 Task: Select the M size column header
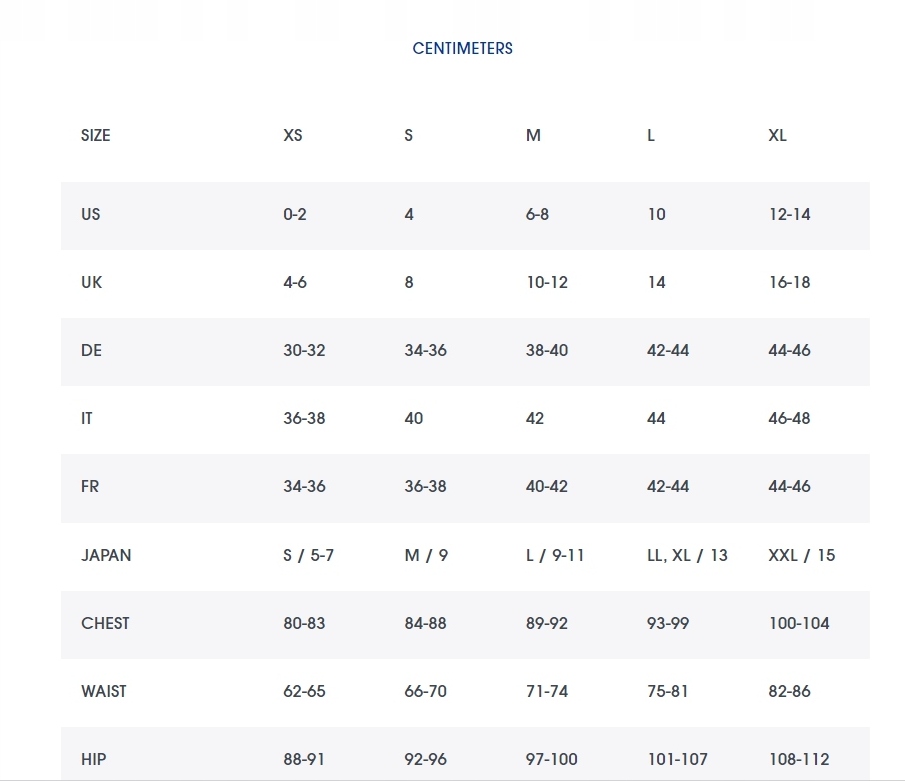[x=533, y=135]
